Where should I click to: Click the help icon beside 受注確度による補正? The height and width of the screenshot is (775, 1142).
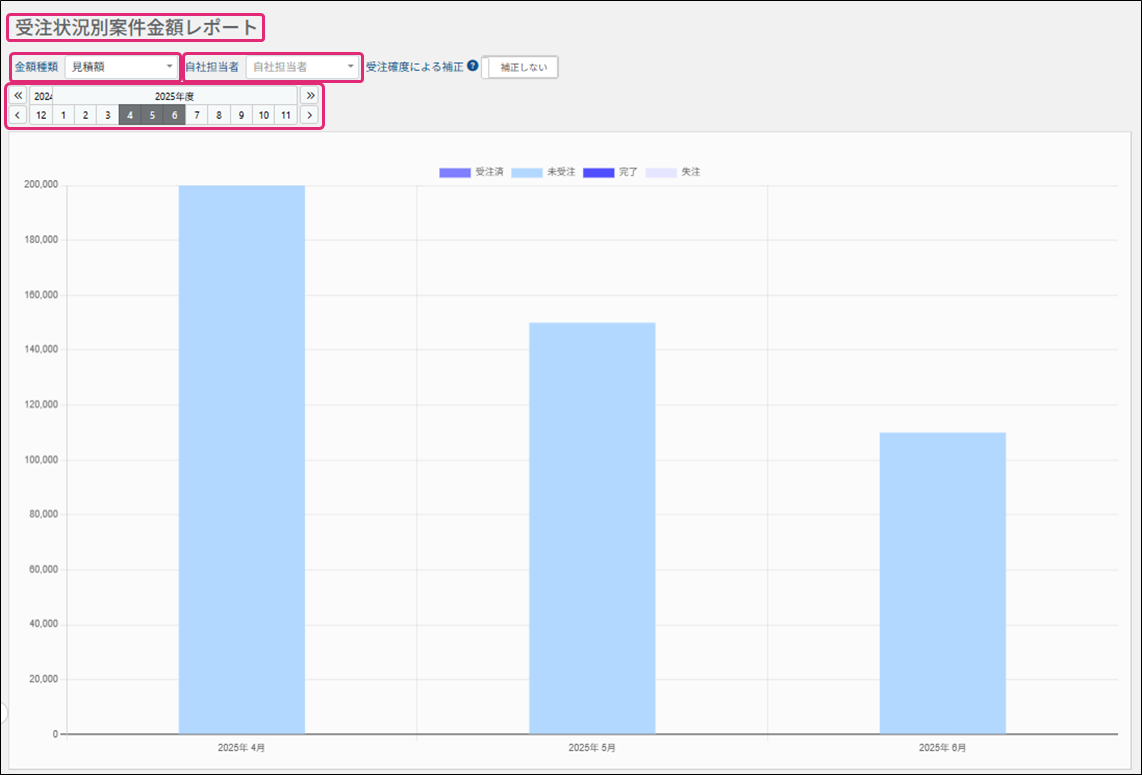473,66
